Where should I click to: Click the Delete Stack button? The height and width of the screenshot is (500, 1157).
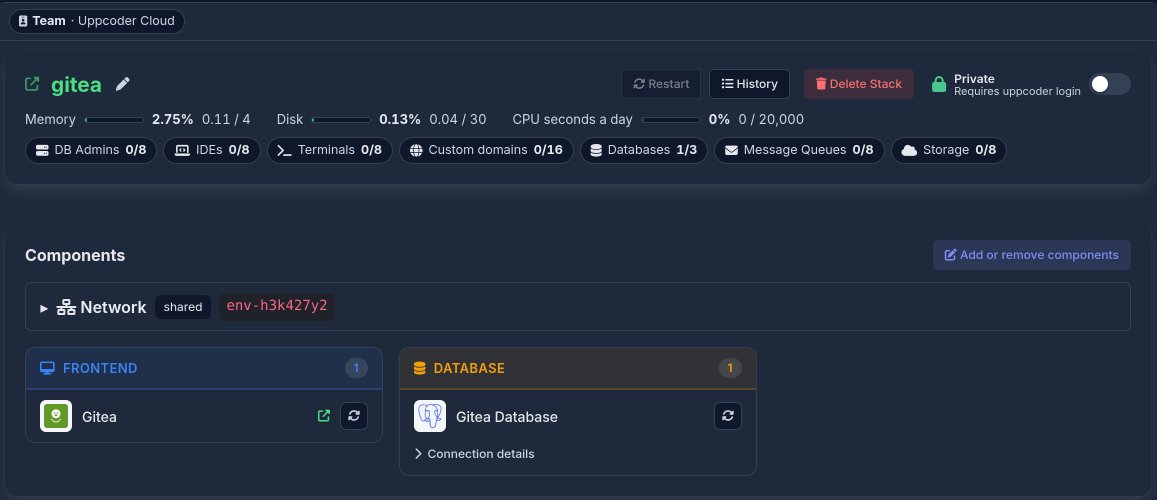click(x=859, y=84)
